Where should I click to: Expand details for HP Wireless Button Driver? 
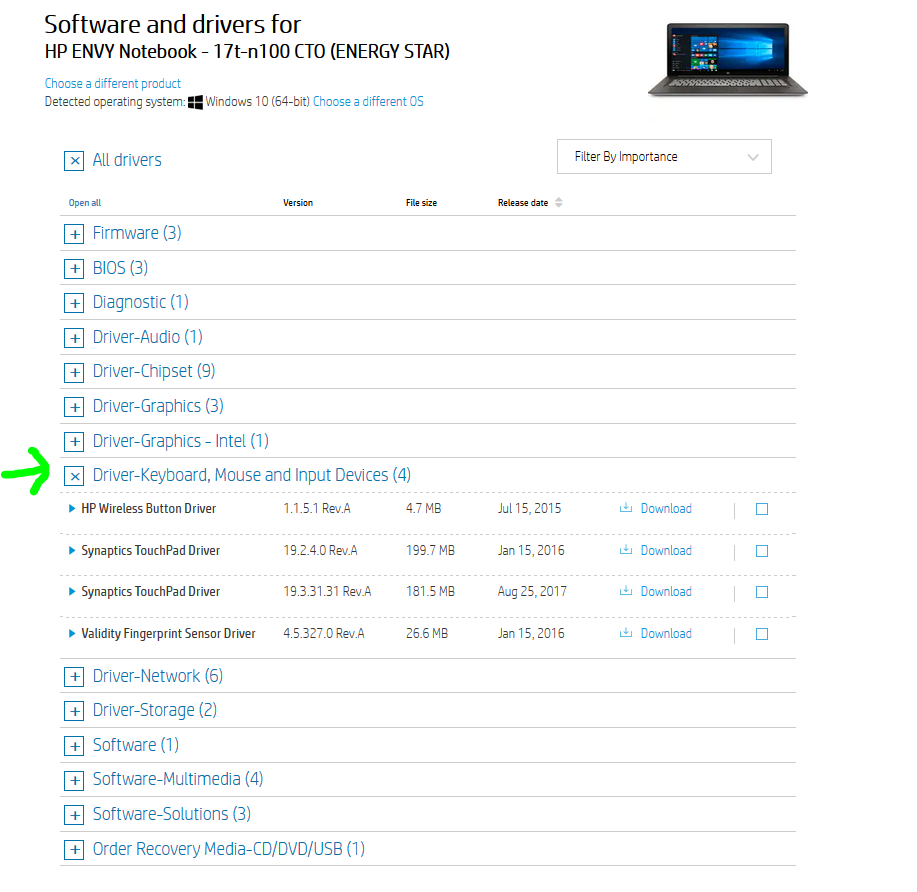click(x=71, y=508)
